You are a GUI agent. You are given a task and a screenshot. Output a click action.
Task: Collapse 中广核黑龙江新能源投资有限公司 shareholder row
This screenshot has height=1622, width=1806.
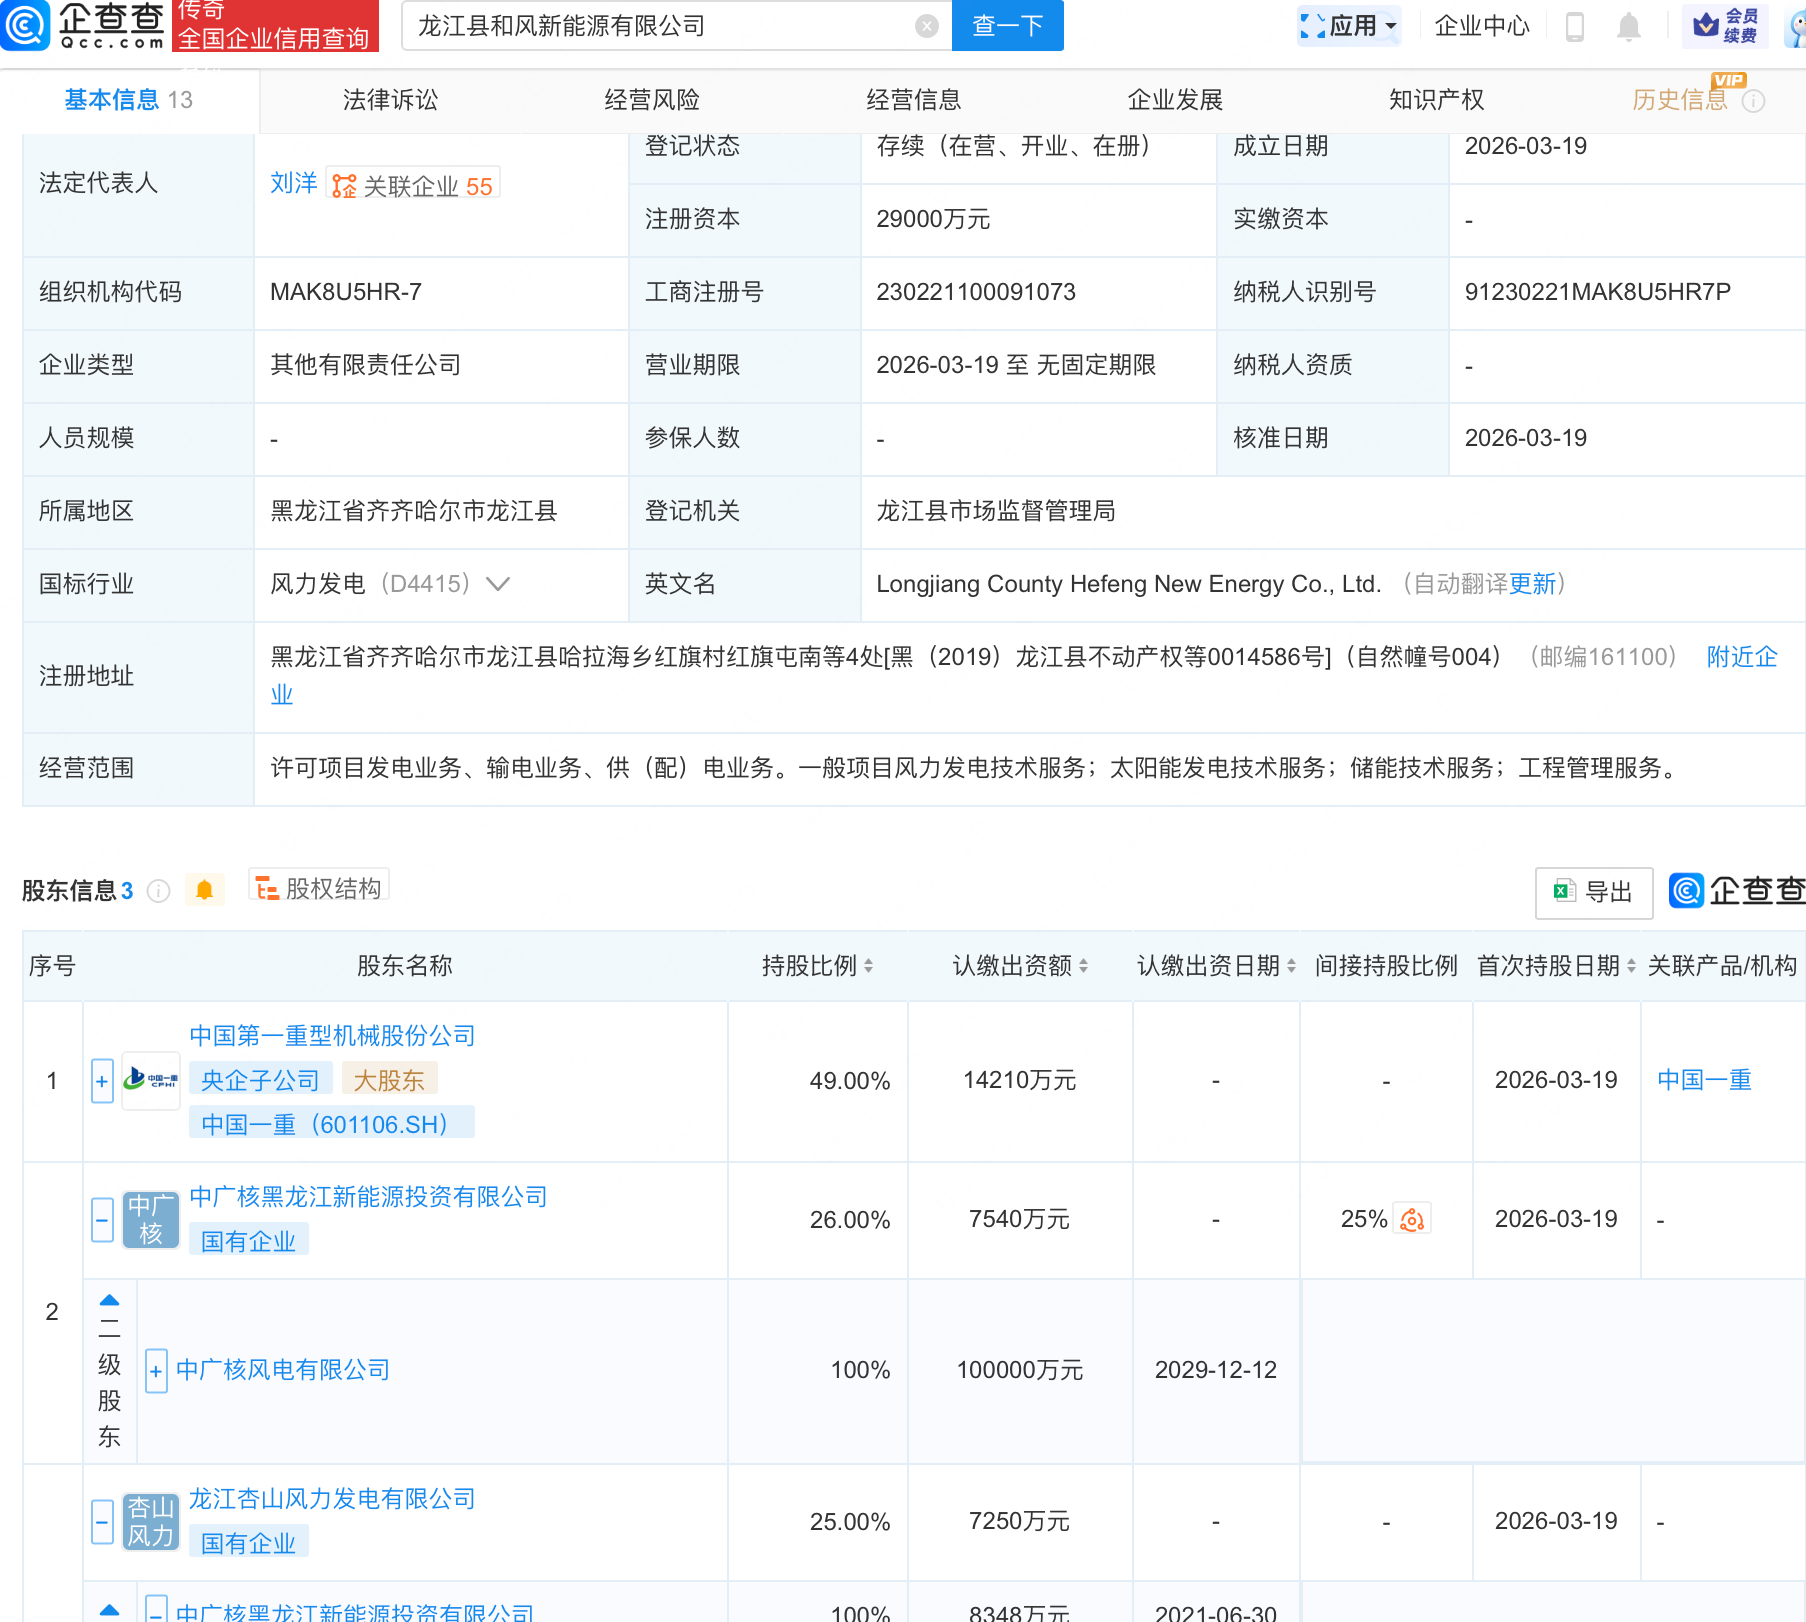pyautogui.click(x=102, y=1220)
